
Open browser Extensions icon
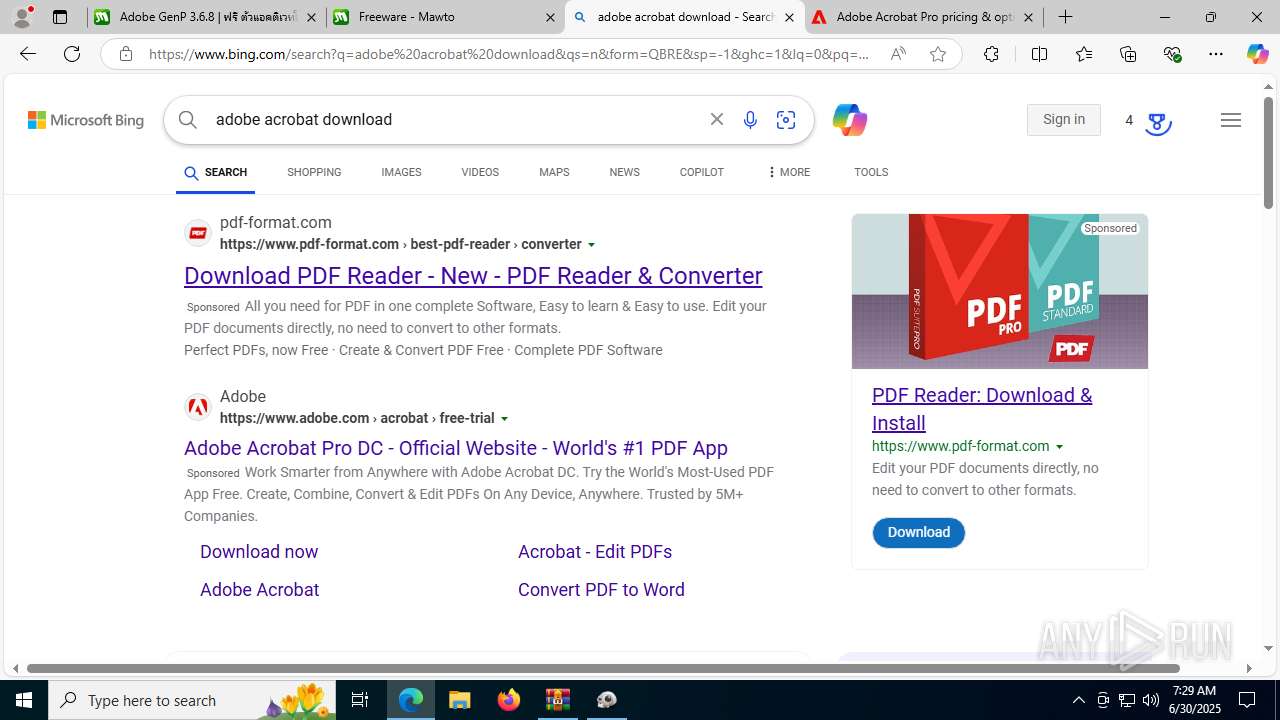point(991,54)
